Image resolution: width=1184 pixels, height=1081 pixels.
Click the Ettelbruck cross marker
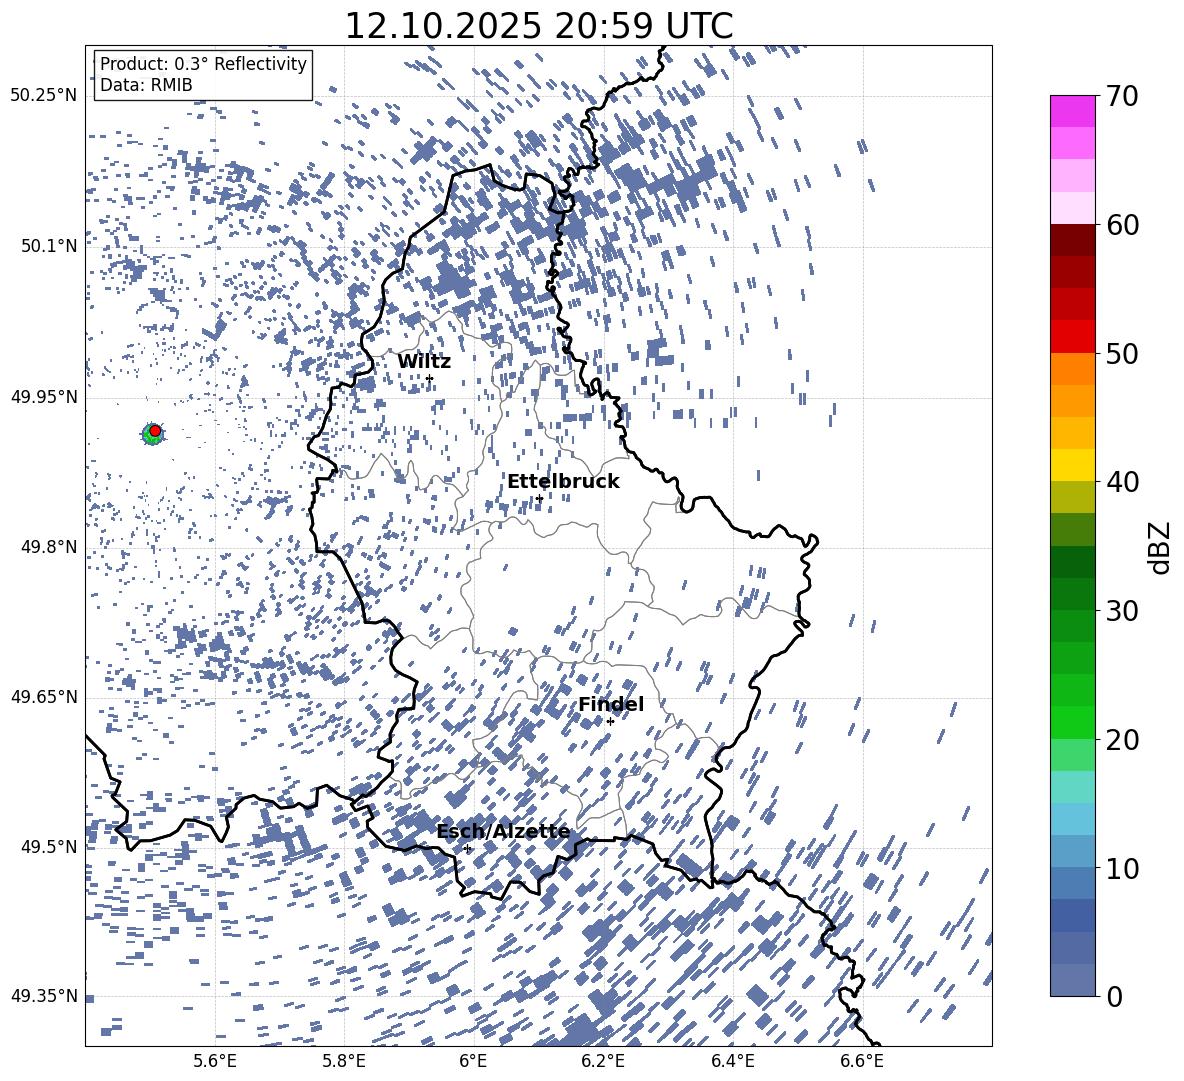pyautogui.click(x=540, y=498)
